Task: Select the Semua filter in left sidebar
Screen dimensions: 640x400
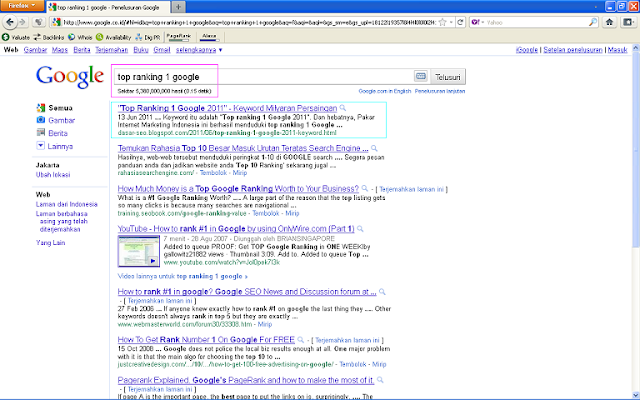Action: click(55, 108)
